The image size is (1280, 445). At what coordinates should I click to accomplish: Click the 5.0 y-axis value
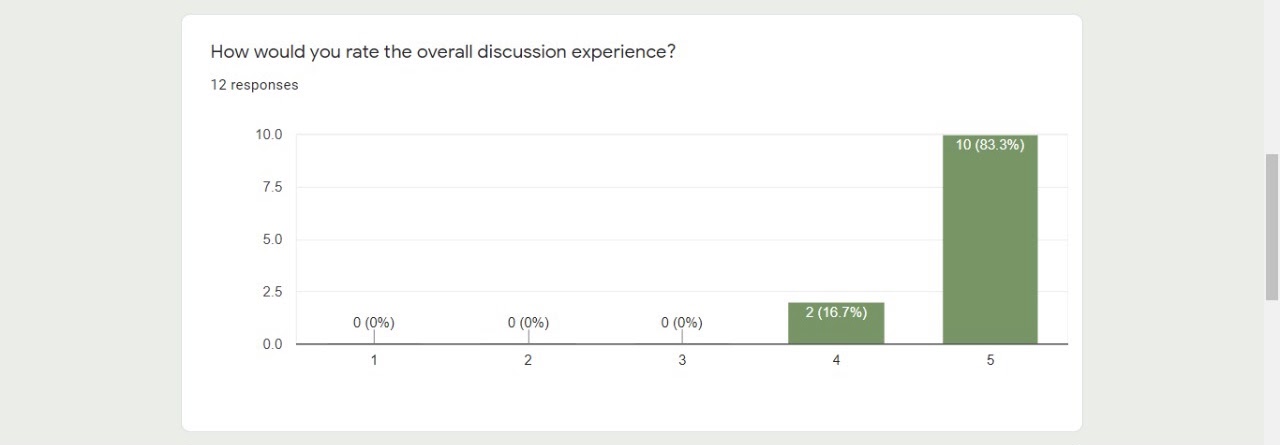click(271, 240)
